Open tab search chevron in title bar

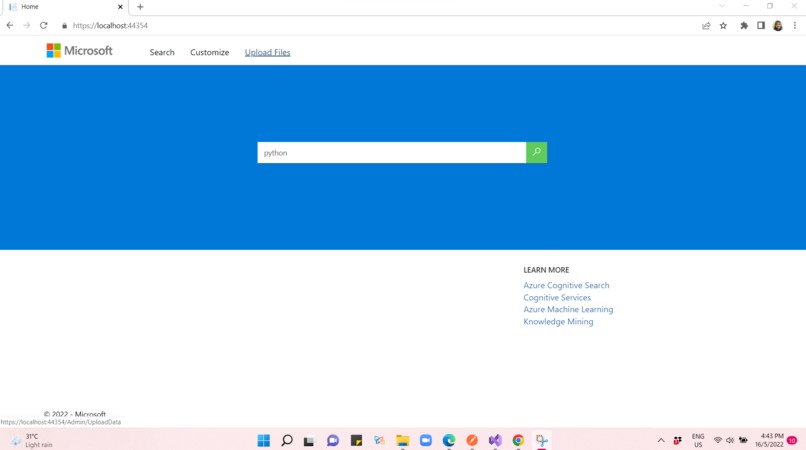tap(722, 6)
